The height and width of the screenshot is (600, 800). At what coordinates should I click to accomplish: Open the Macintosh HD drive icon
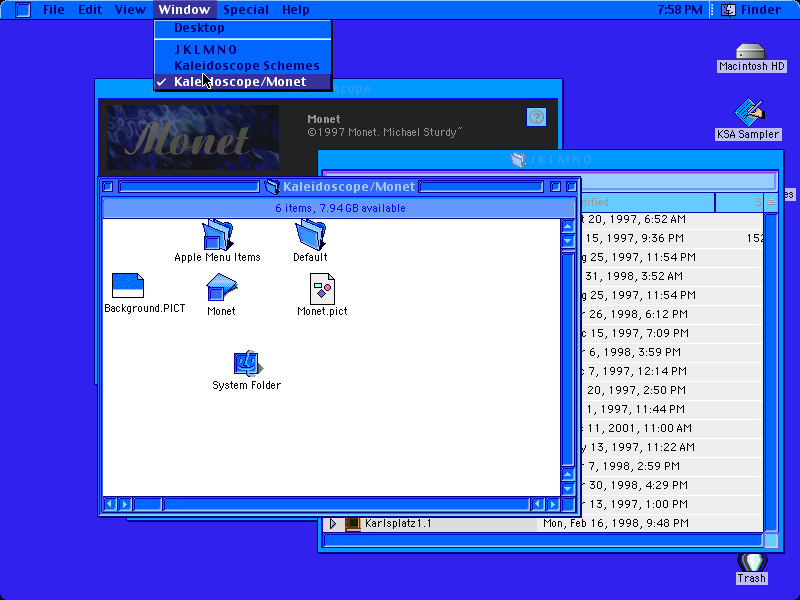click(x=751, y=51)
